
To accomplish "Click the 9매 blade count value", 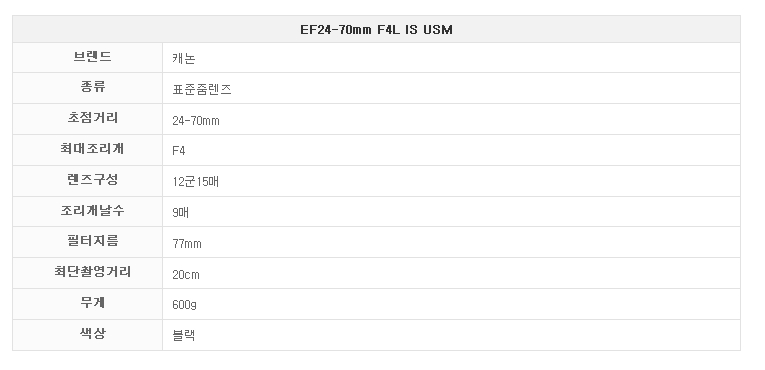I will pos(180,212).
